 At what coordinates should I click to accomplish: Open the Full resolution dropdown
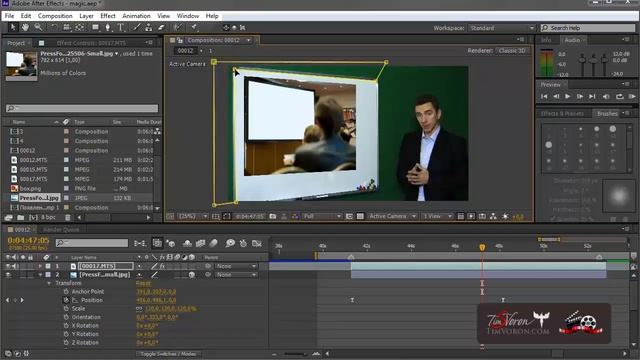322,216
